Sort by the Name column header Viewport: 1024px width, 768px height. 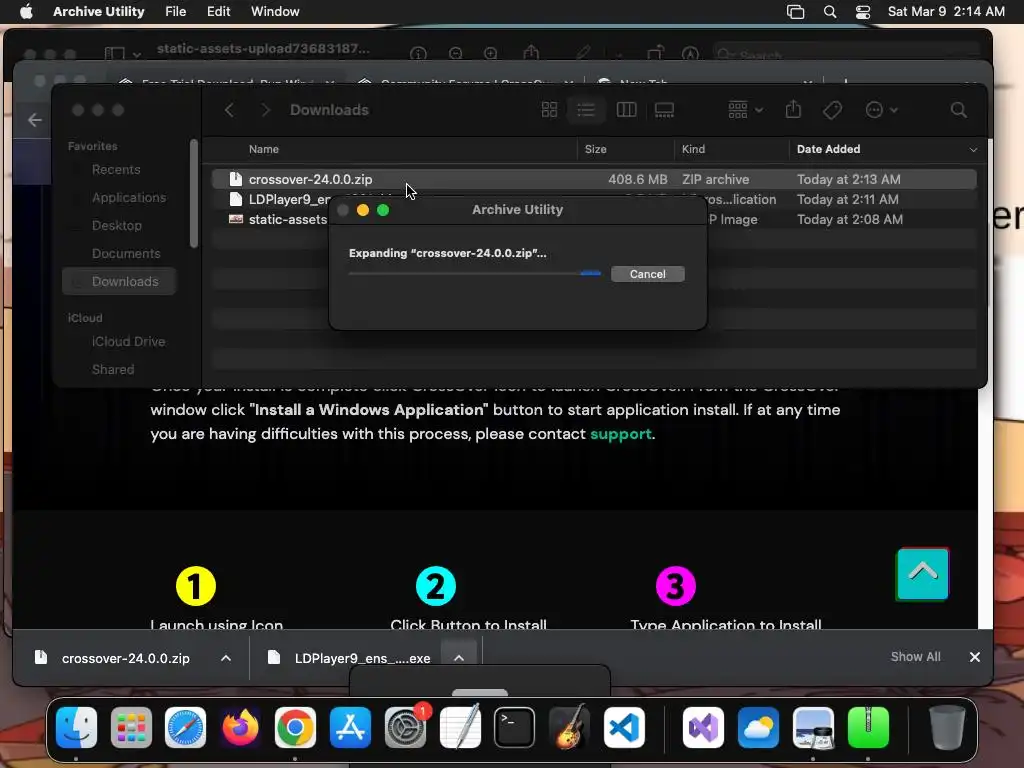click(x=264, y=149)
